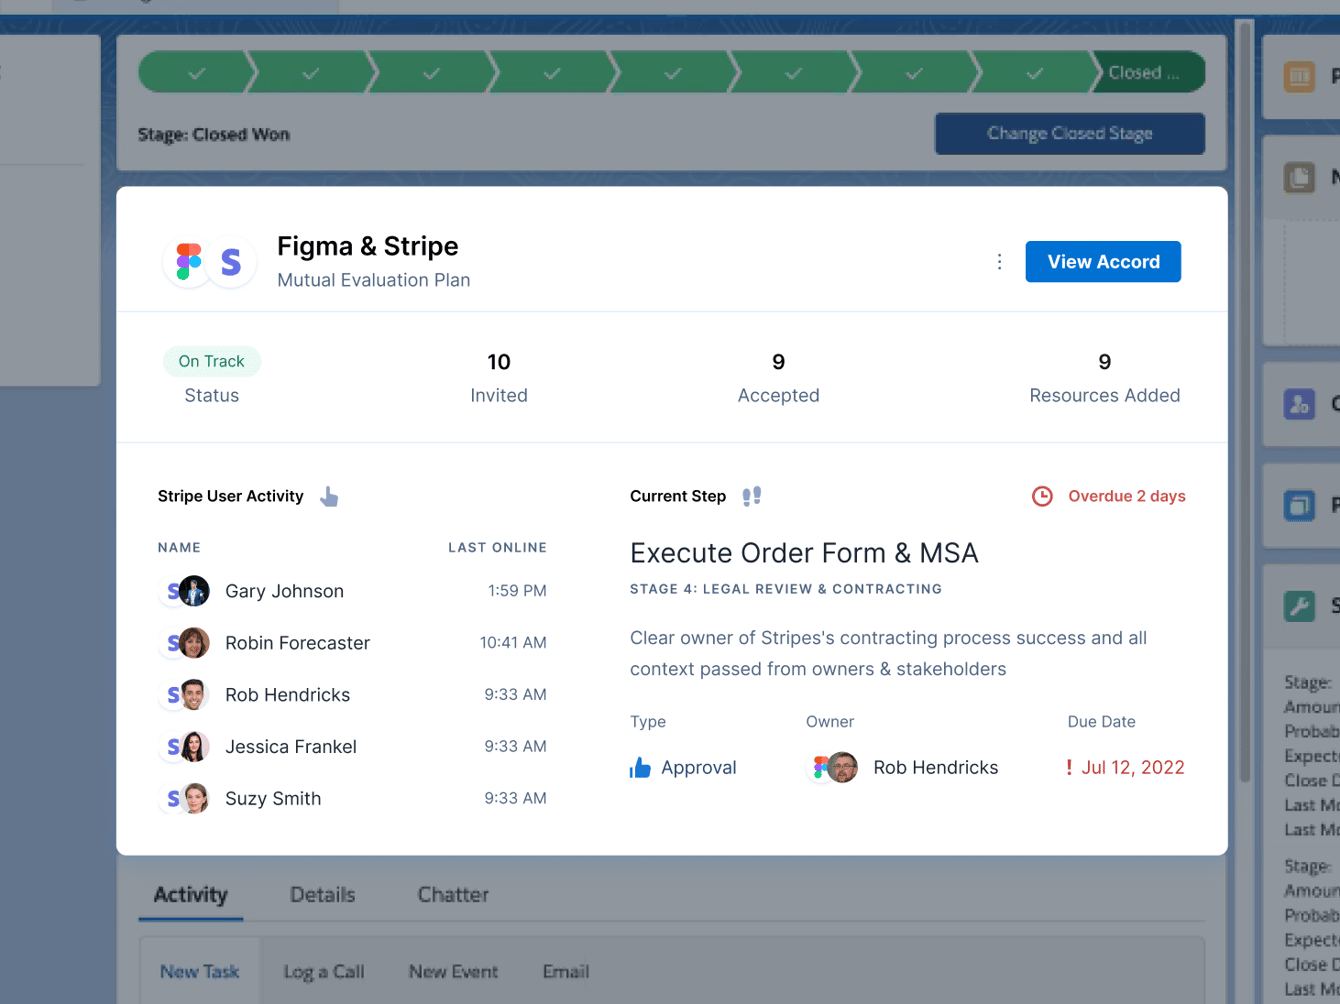1340x1004 pixels.
Task: Open Robin Forecaster's avatar
Action: pos(193,643)
